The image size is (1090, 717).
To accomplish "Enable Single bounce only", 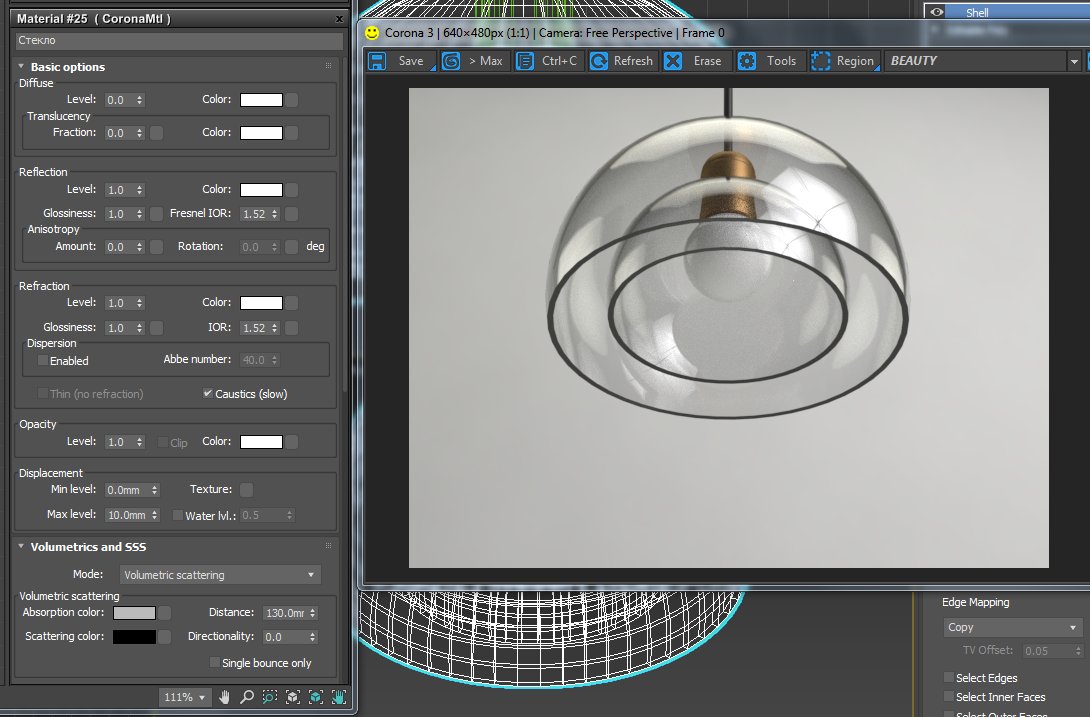I will 214,663.
